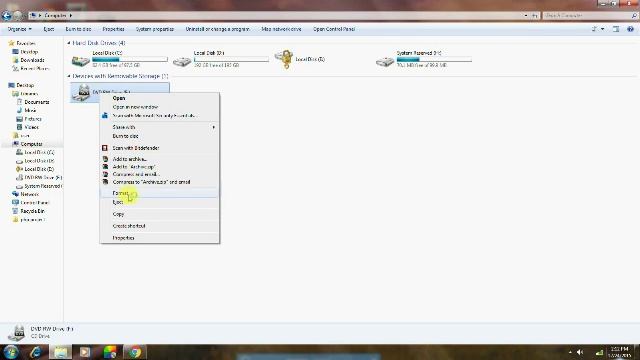Select the locked Local Disk (E:) icon

(284, 60)
